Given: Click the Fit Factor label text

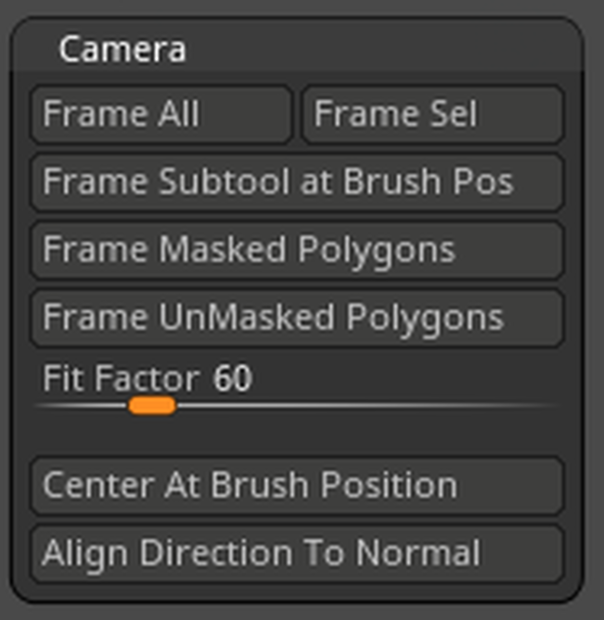Looking at the screenshot, I should point(121,378).
